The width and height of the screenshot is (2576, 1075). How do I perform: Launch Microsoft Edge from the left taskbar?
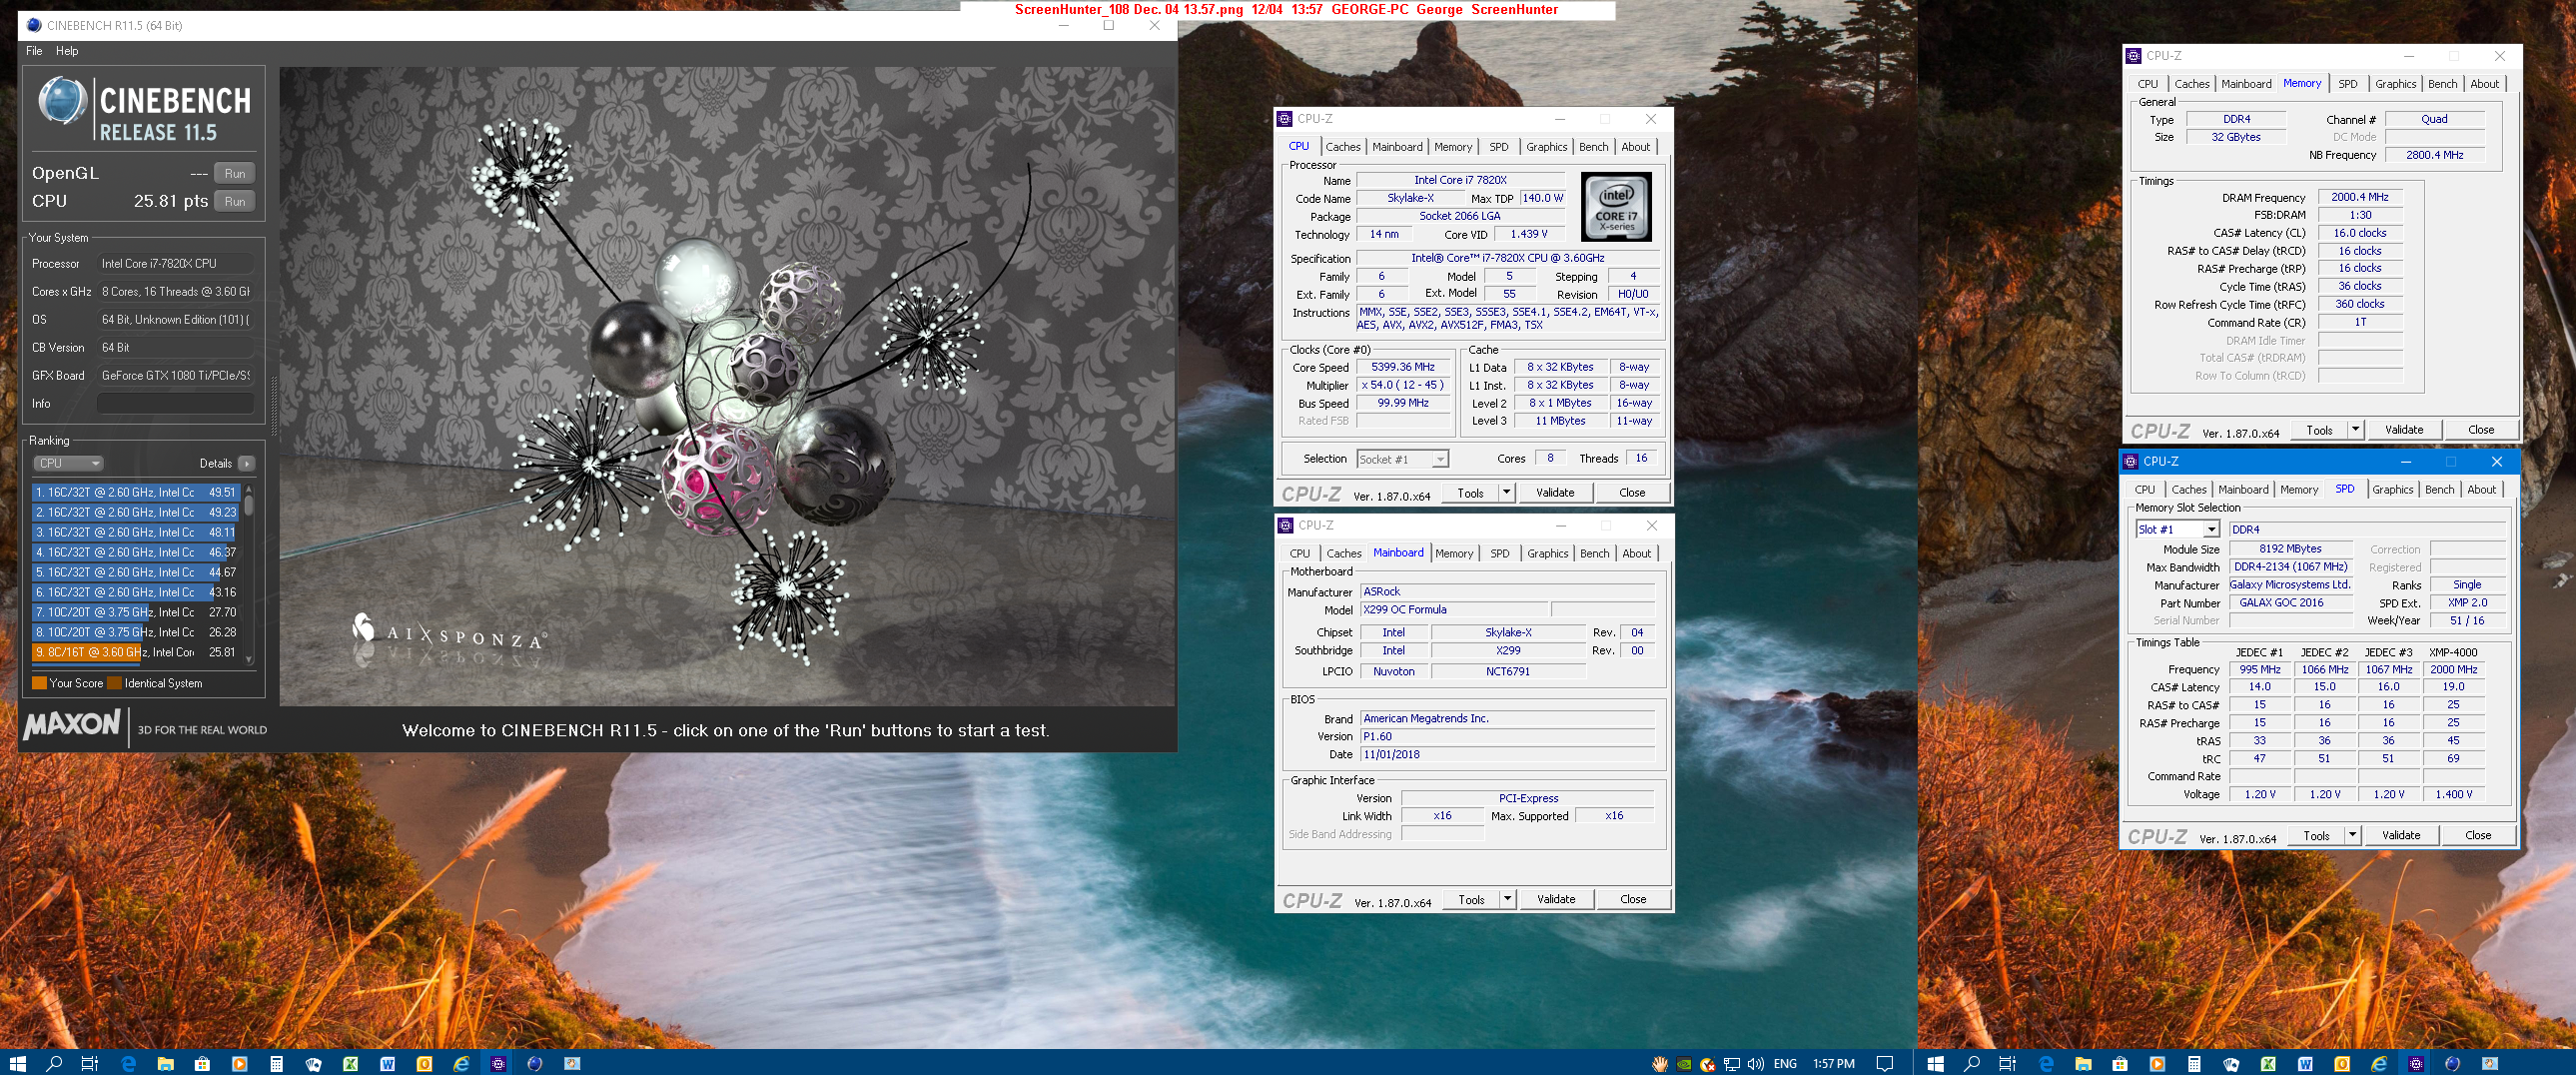pos(128,1063)
